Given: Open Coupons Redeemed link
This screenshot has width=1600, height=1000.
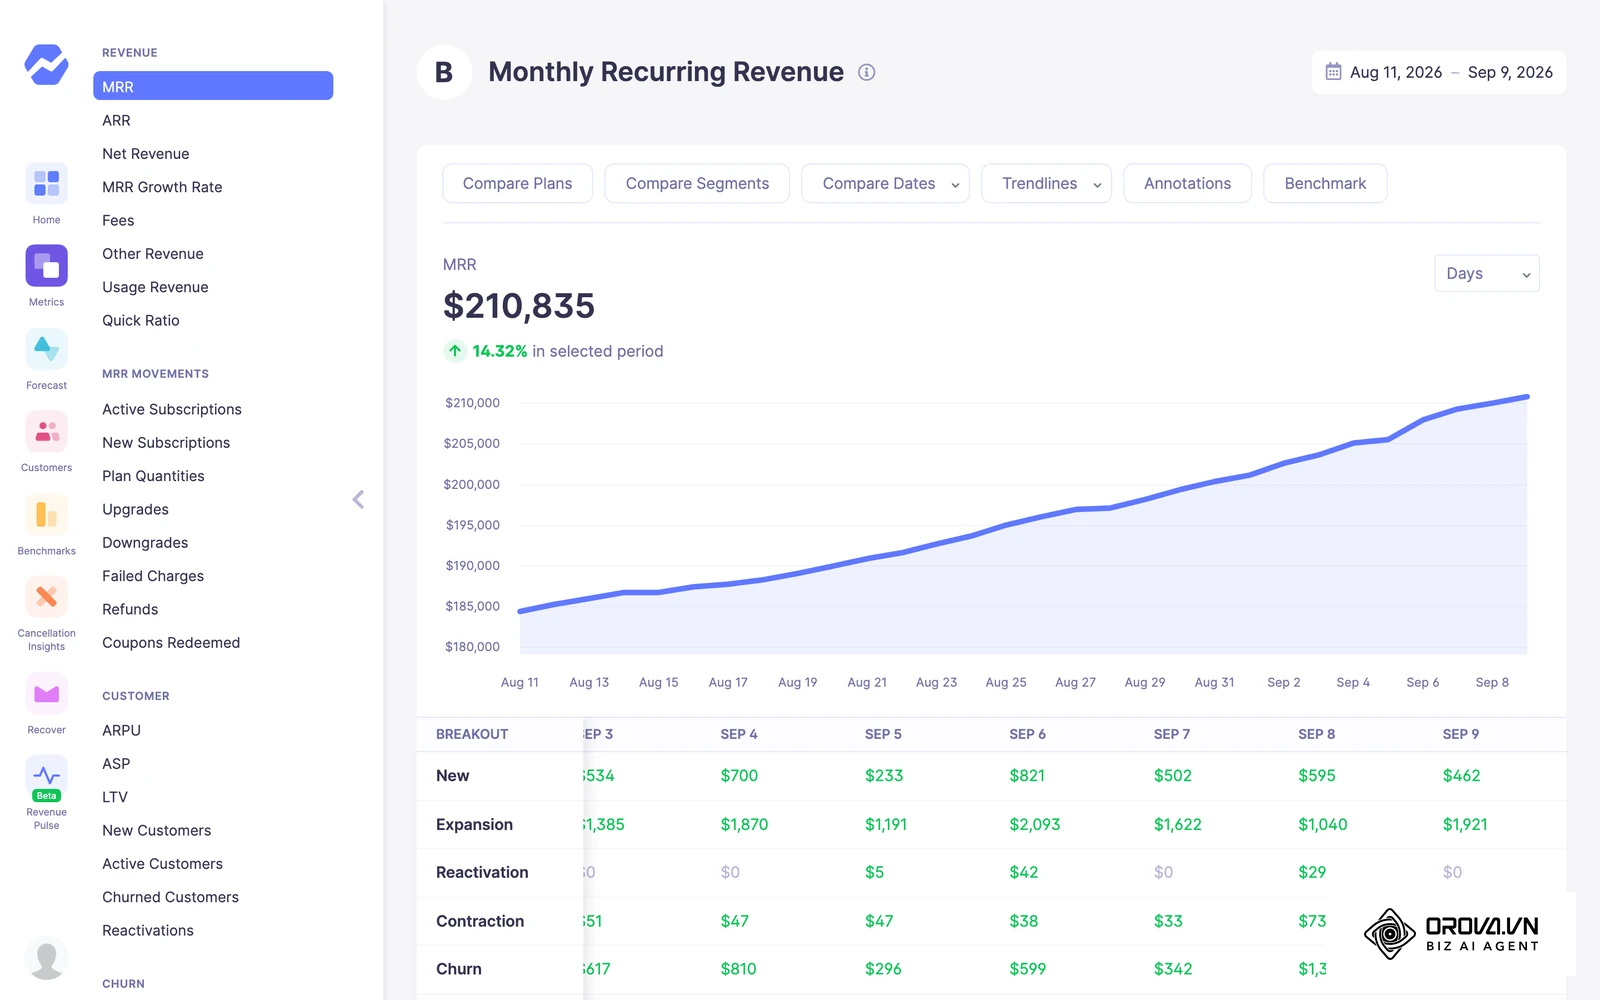Looking at the screenshot, I should [x=171, y=642].
